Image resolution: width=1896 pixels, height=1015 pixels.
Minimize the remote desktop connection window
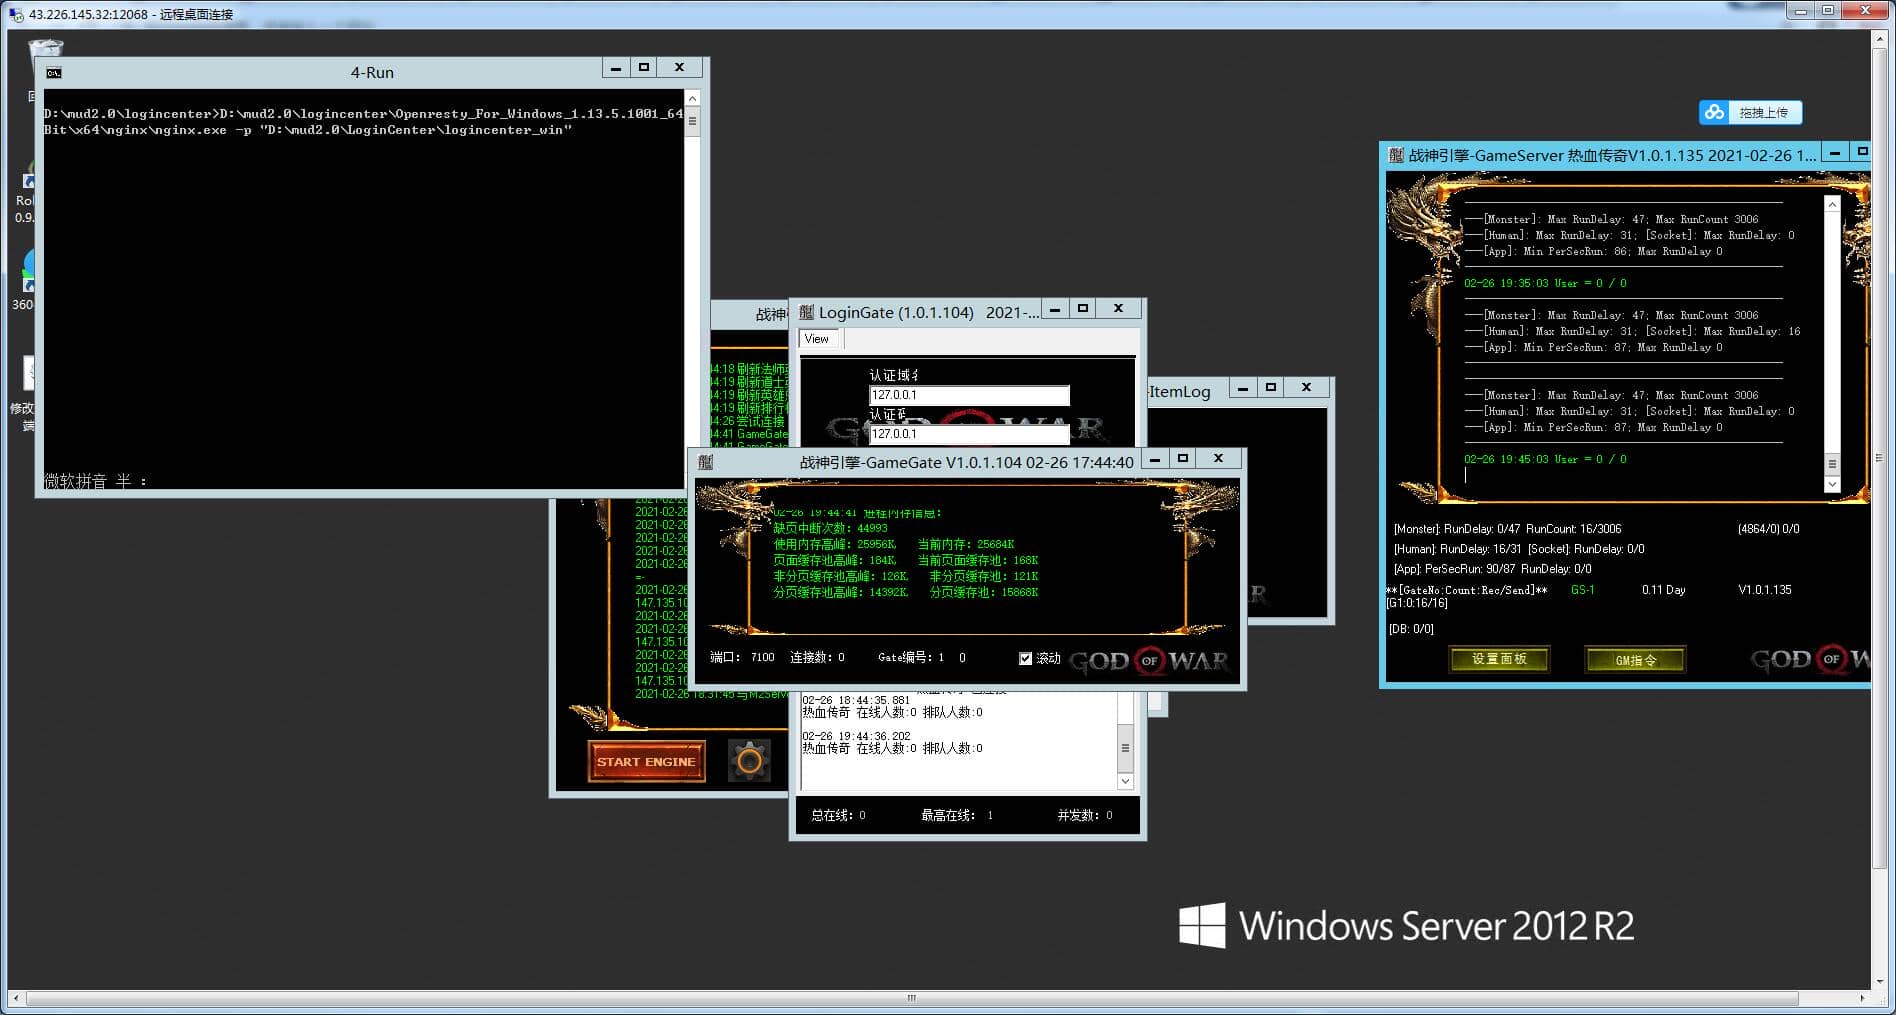[1801, 11]
